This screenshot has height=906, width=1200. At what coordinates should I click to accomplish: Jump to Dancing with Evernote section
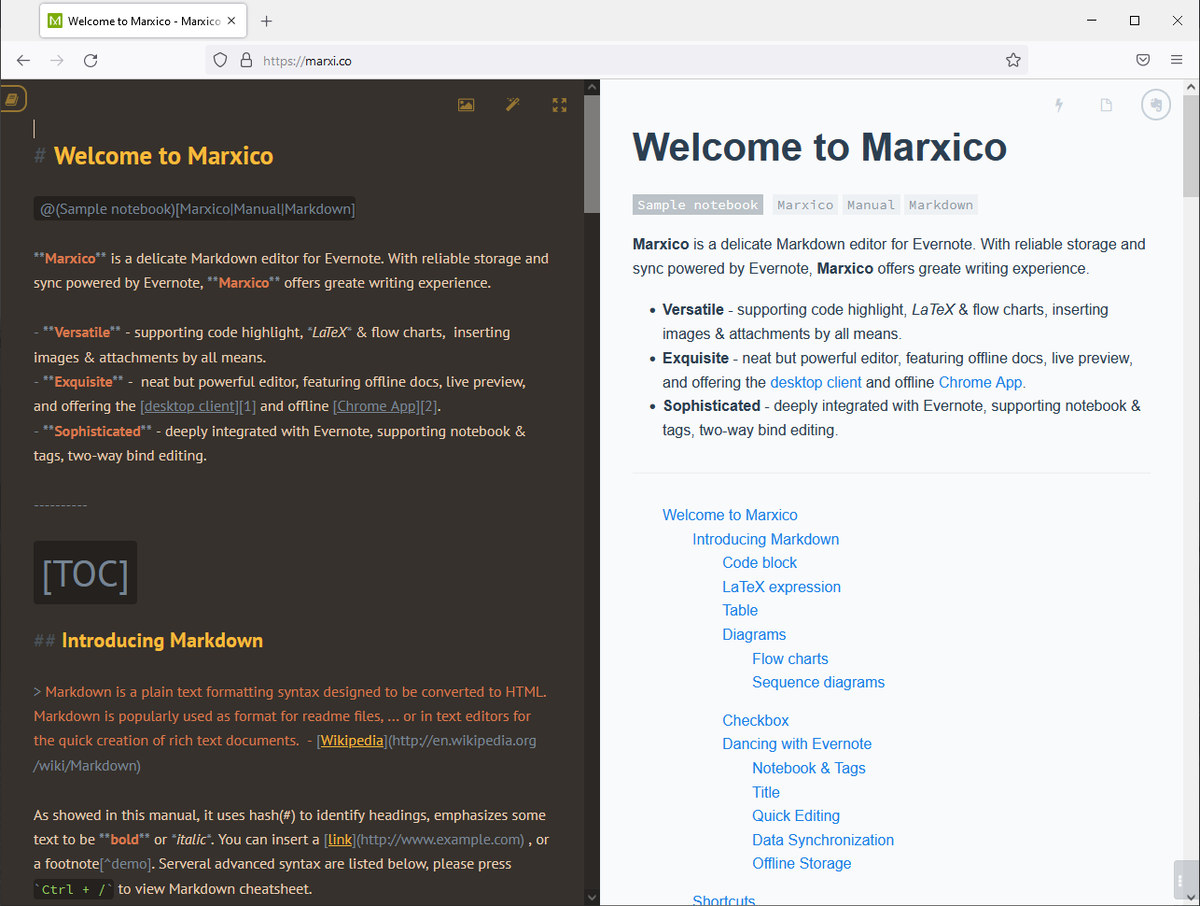pos(797,744)
